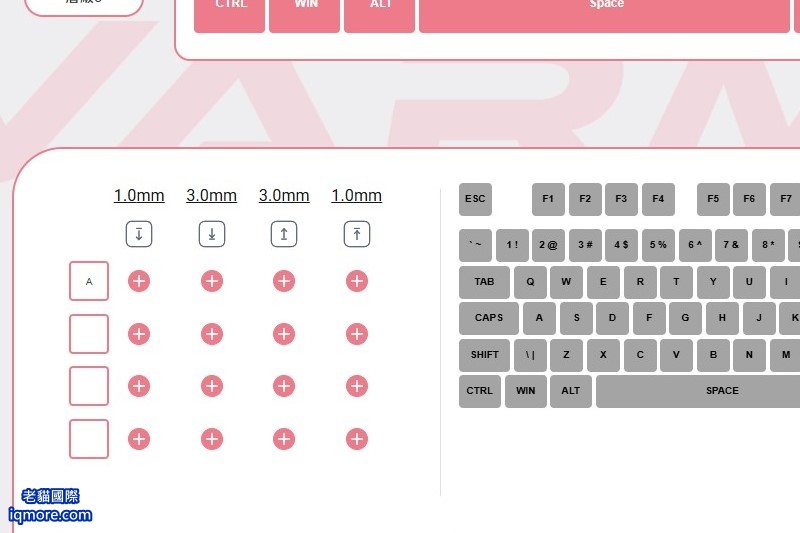Edit the second 3.0mm actuation value
The width and height of the screenshot is (800, 533).
284,195
